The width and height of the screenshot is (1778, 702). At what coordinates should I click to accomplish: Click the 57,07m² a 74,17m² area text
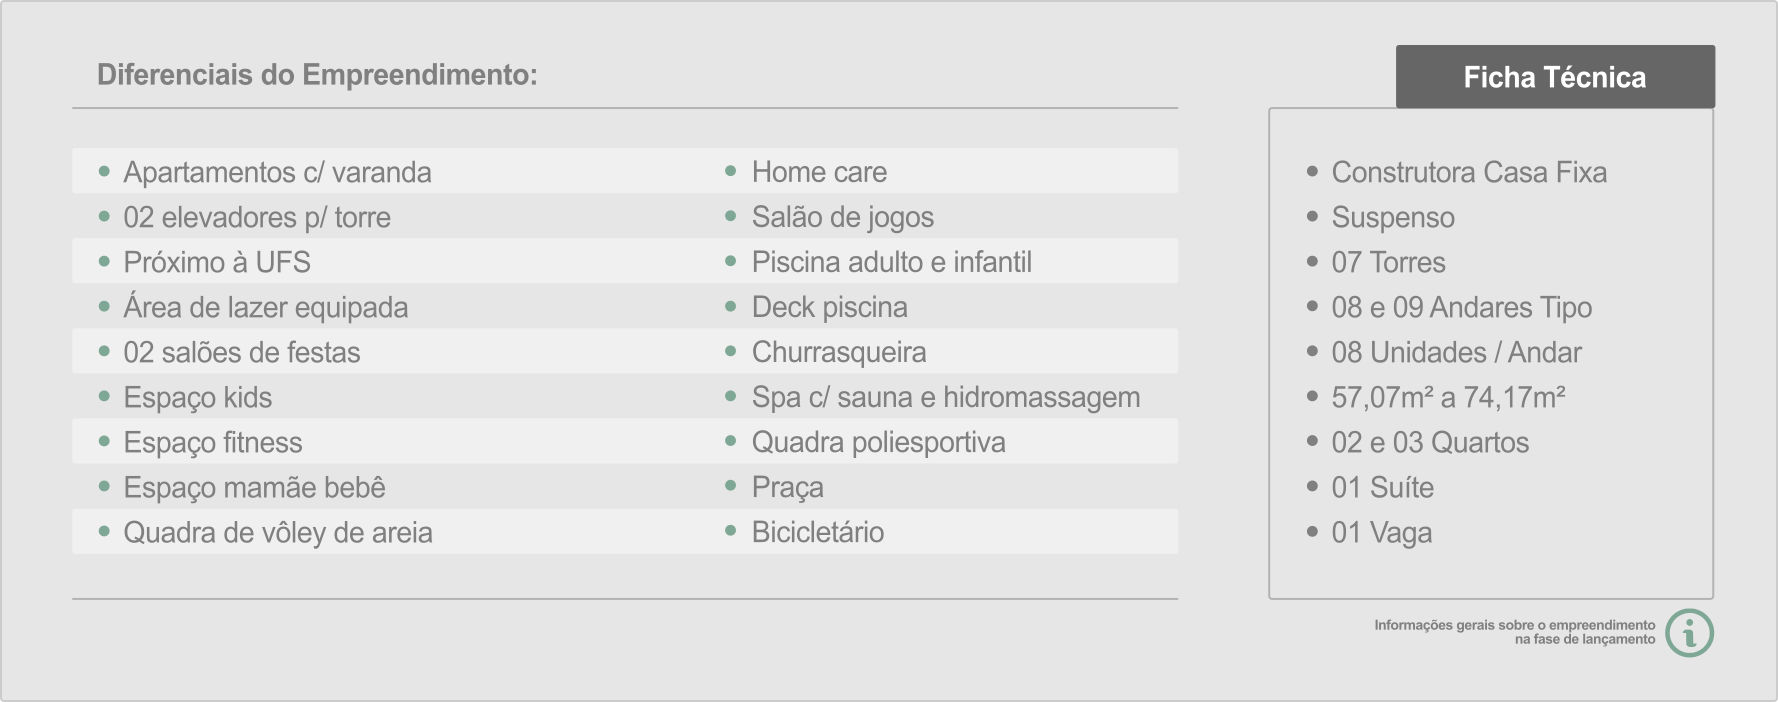(1448, 397)
